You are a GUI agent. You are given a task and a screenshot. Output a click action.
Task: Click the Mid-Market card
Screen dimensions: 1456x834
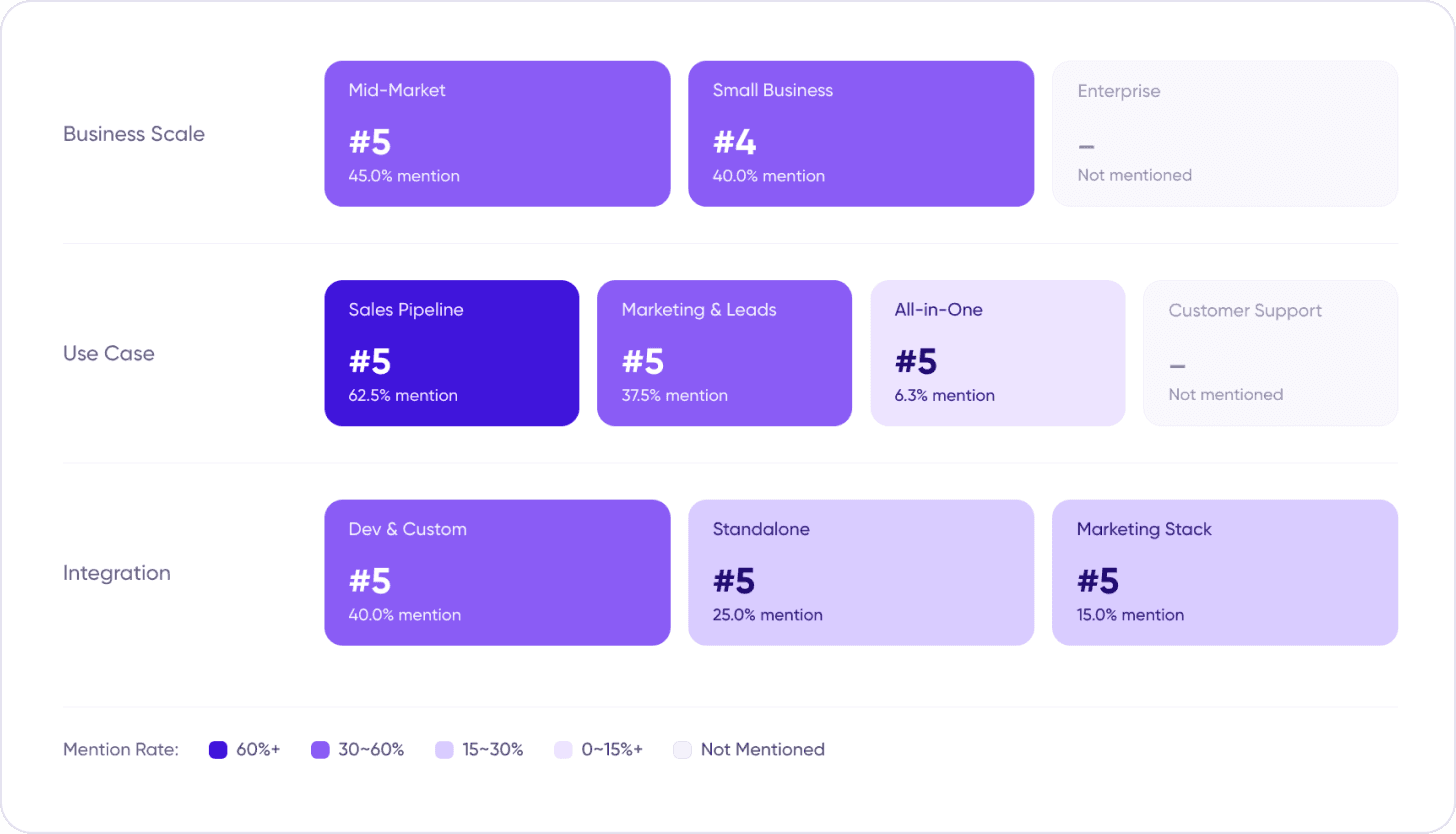[497, 134]
